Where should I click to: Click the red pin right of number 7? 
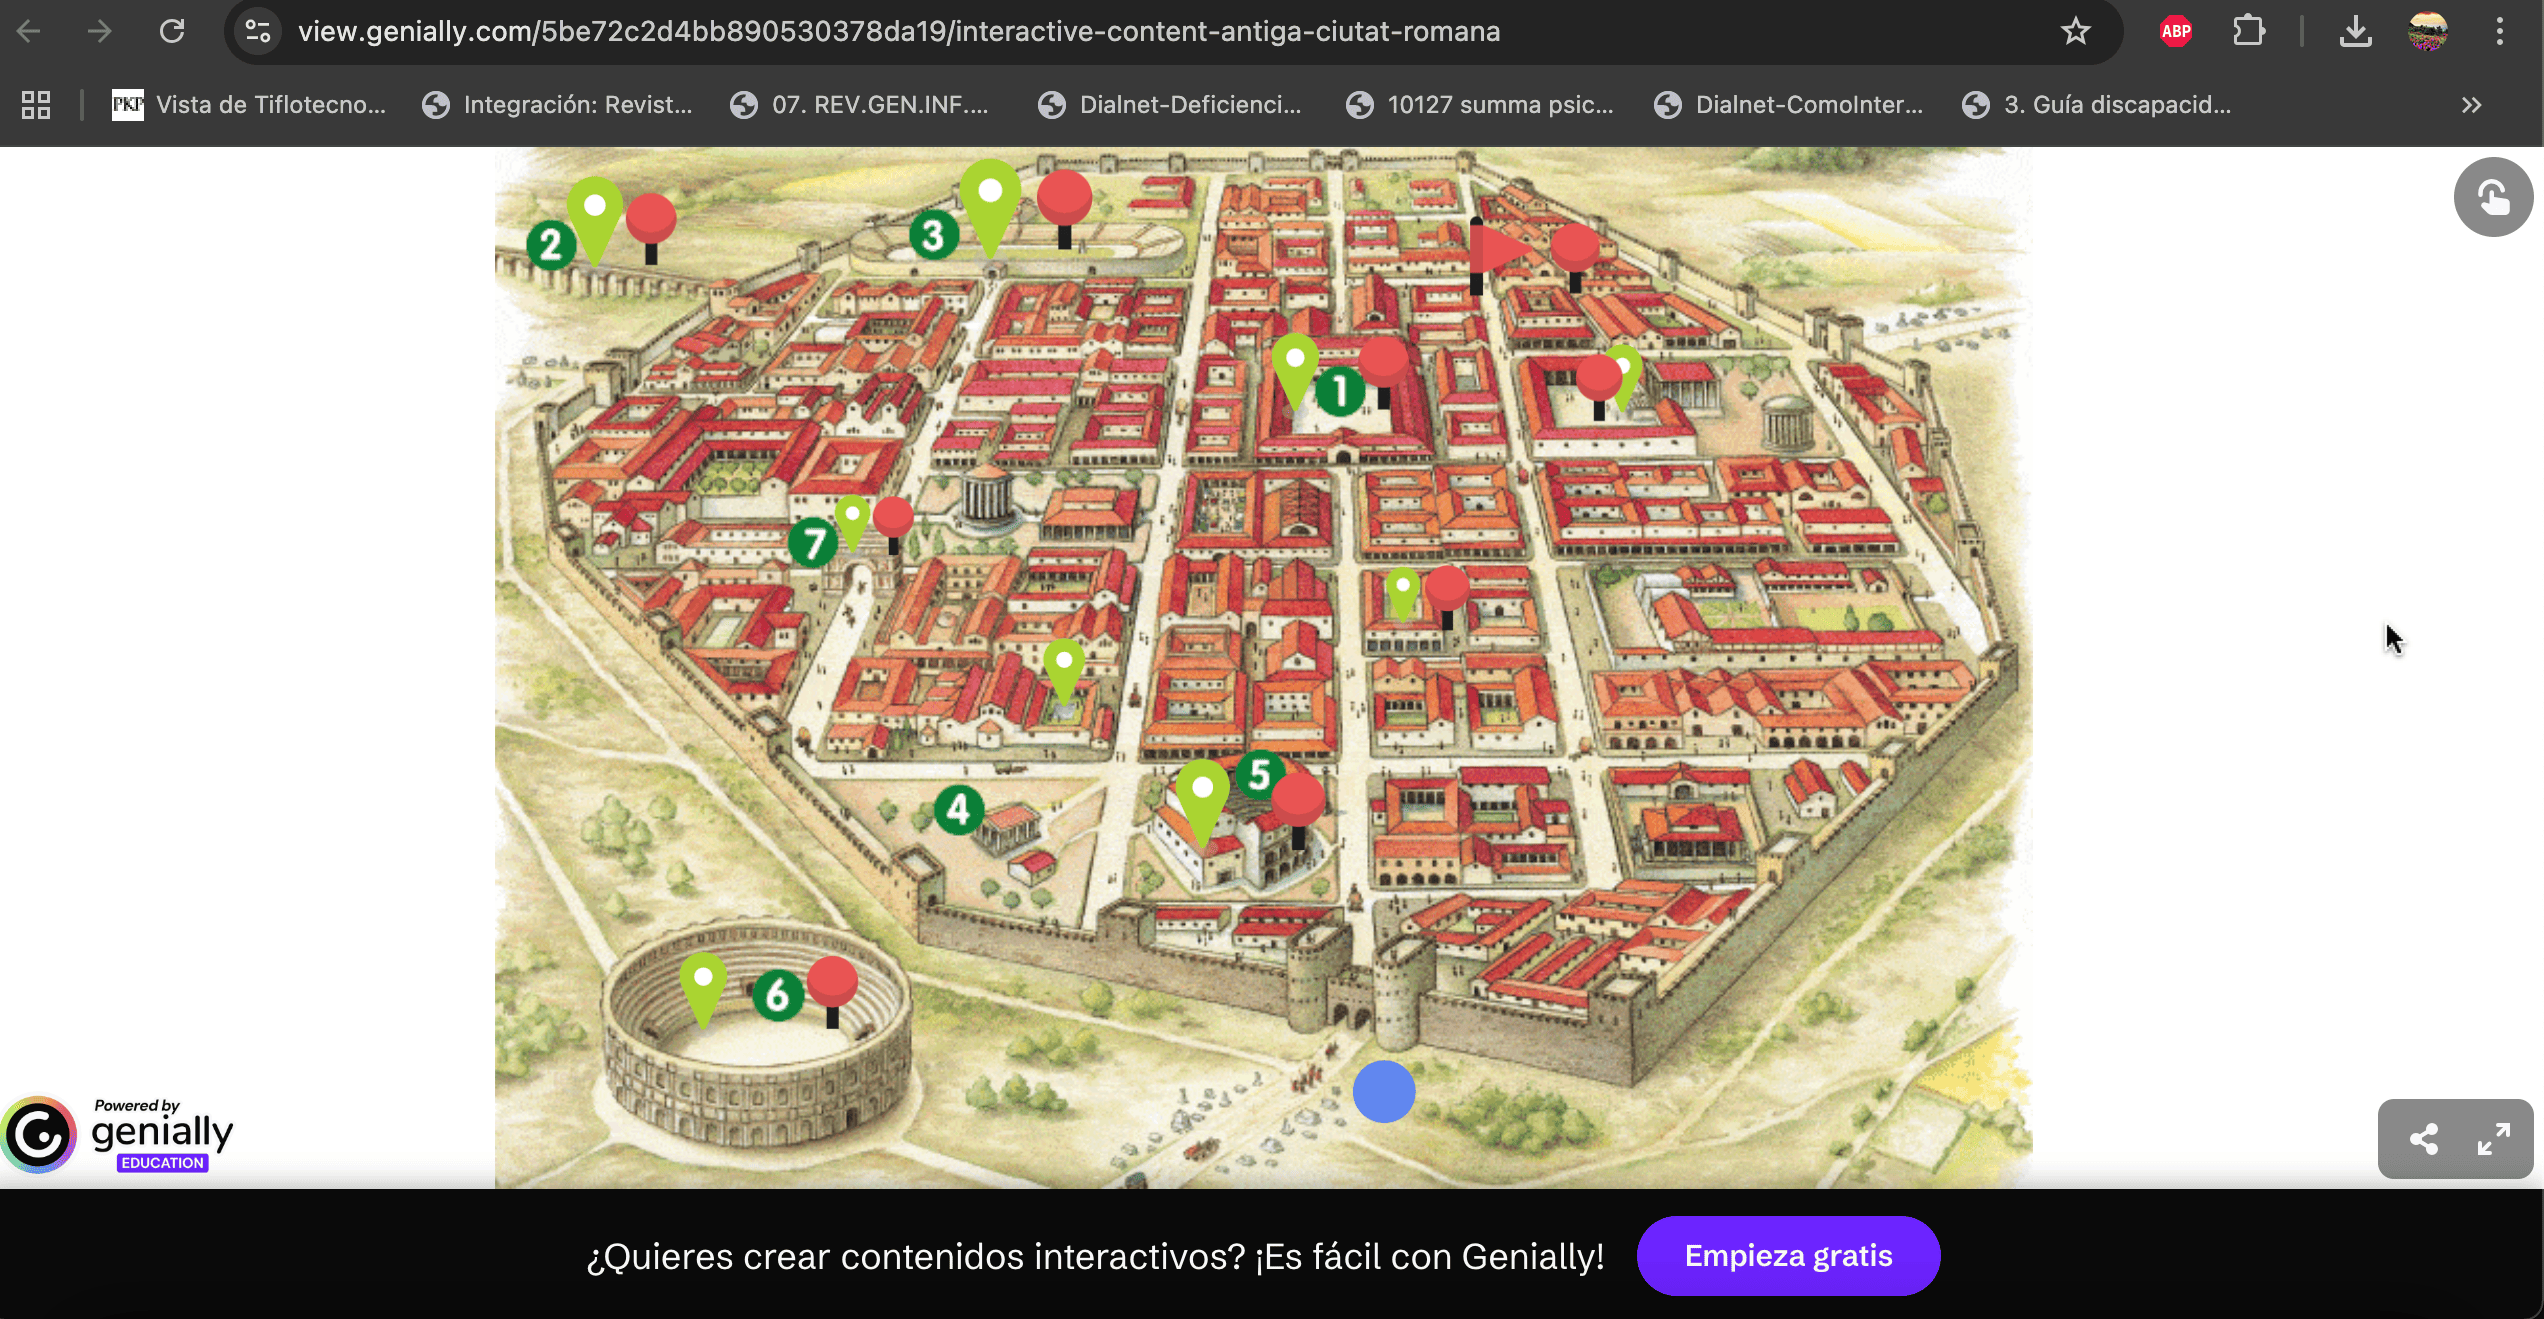coord(893,524)
